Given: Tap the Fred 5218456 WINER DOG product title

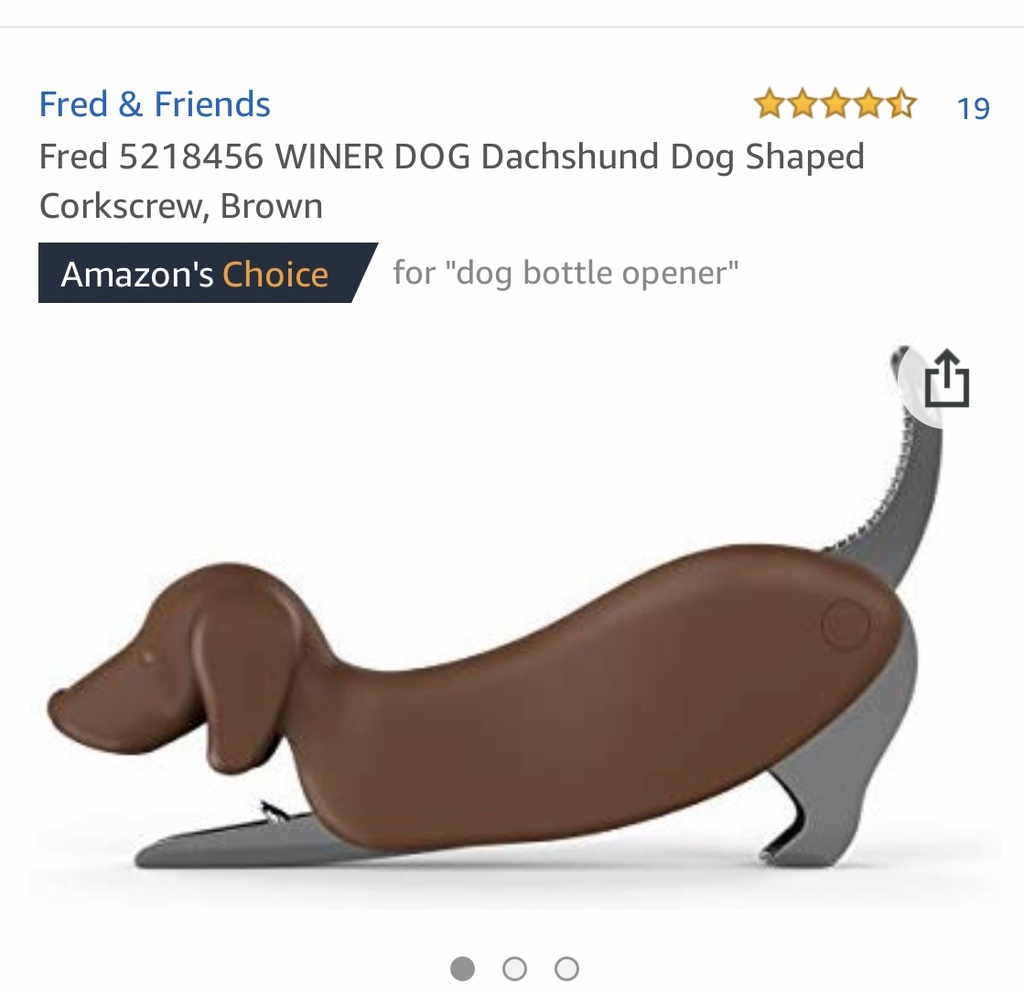Looking at the screenshot, I should (451, 181).
